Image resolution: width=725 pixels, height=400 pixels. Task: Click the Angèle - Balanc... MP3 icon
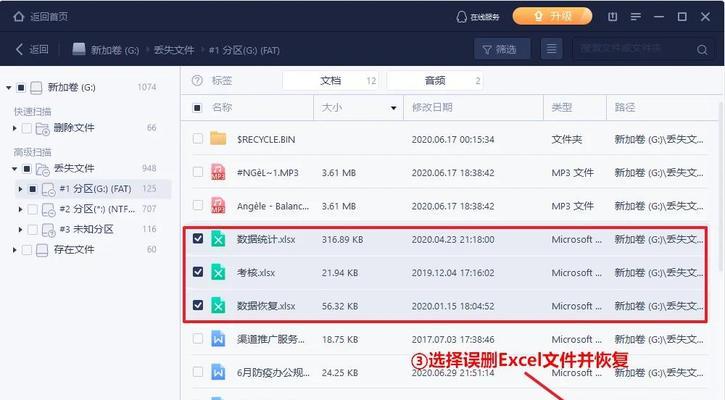pos(218,205)
